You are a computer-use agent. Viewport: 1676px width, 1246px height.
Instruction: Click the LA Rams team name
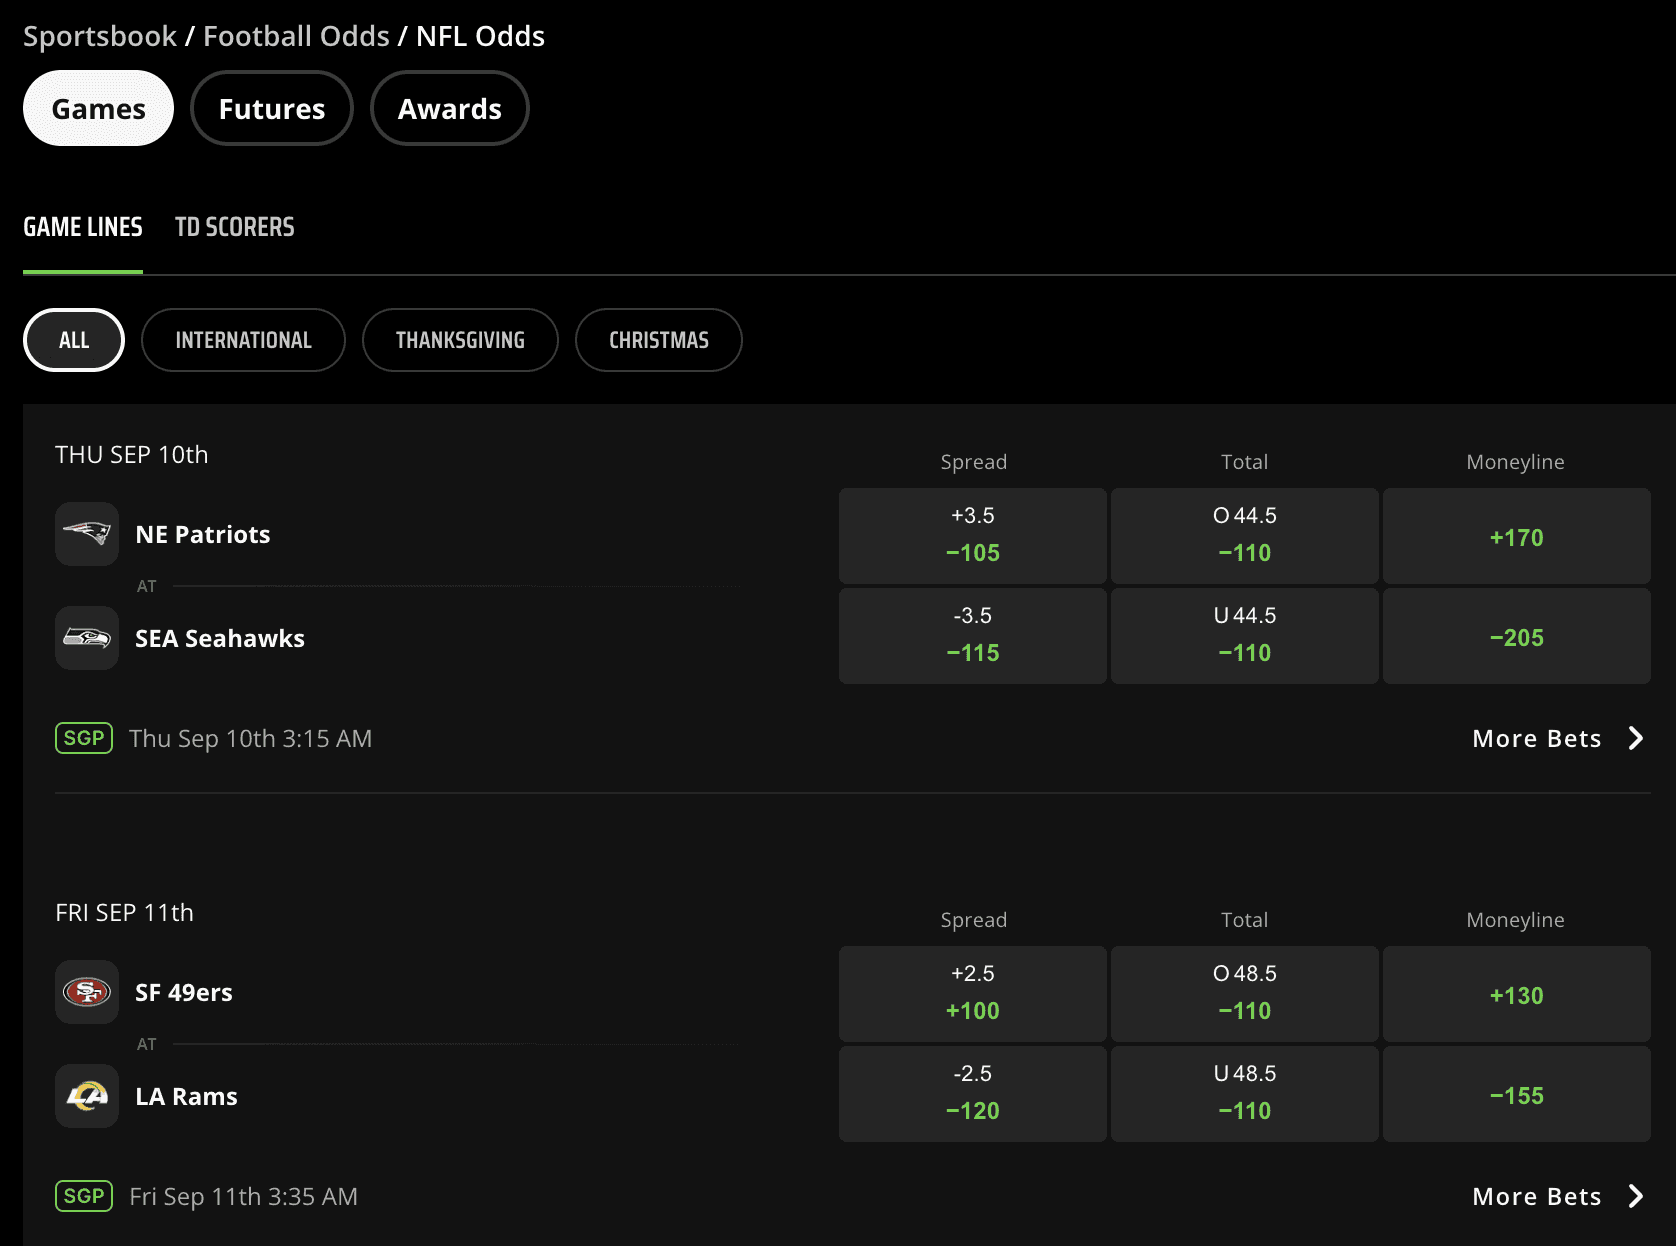coord(187,1096)
